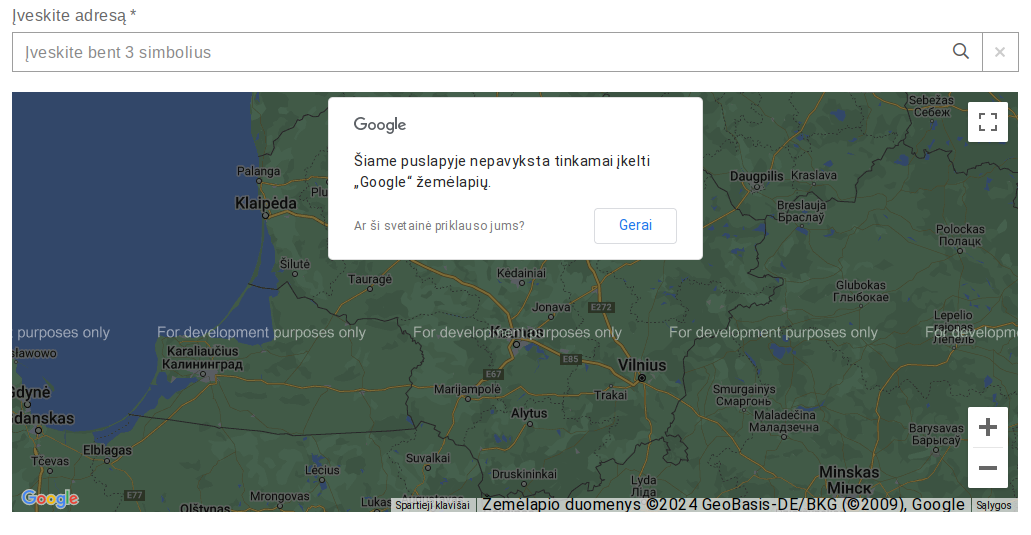1031x535 pixels.
Task: Zoom in with the plus button
Action: point(988,427)
